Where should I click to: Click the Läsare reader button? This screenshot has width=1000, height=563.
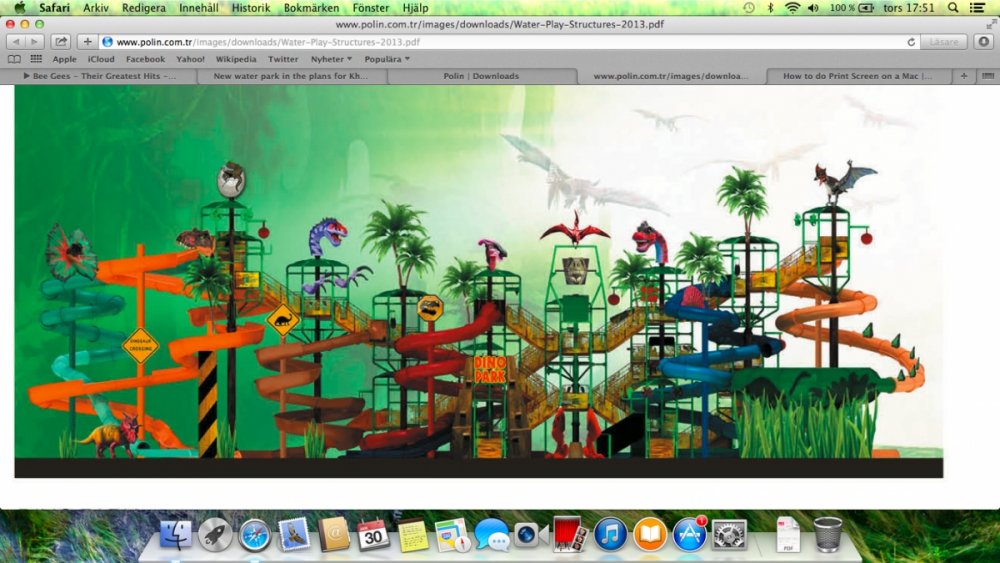(x=943, y=42)
